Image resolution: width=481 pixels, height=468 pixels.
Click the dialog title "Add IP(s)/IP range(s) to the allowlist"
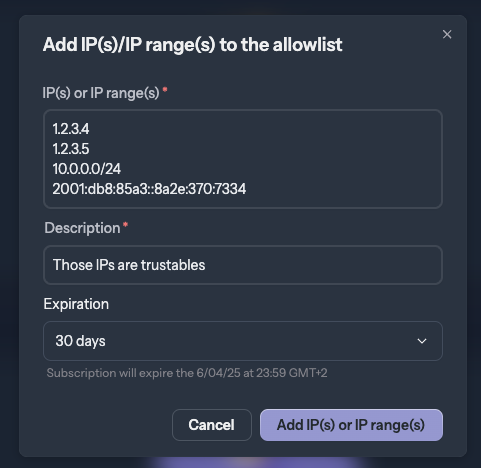(192, 45)
